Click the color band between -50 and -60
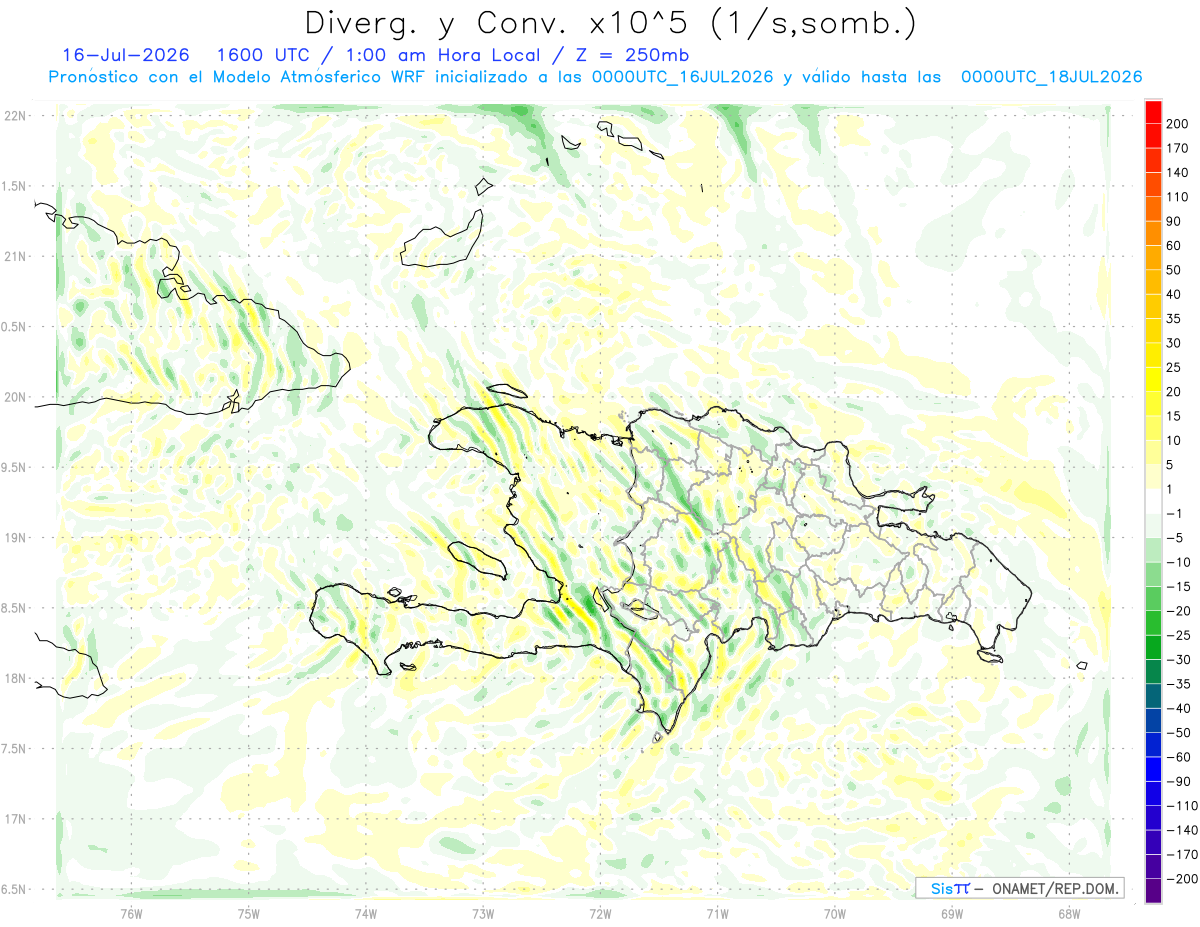Image resolution: width=1200 pixels, height=927 pixels. click(1153, 745)
